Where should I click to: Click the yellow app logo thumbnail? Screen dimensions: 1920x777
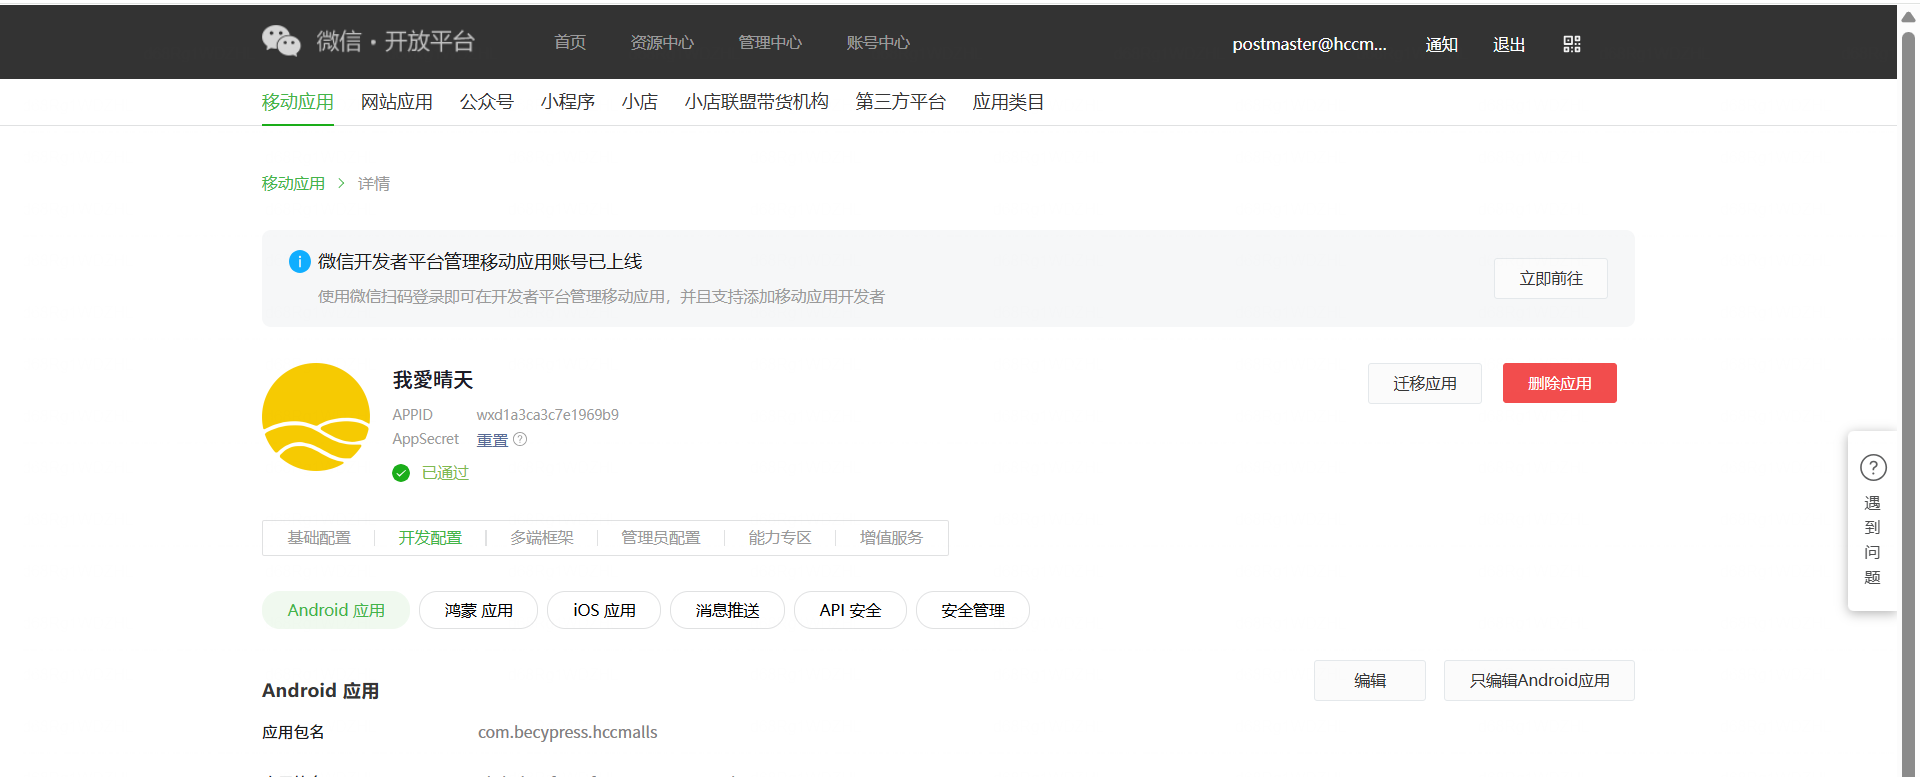pyautogui.click(x=316, y=417)
